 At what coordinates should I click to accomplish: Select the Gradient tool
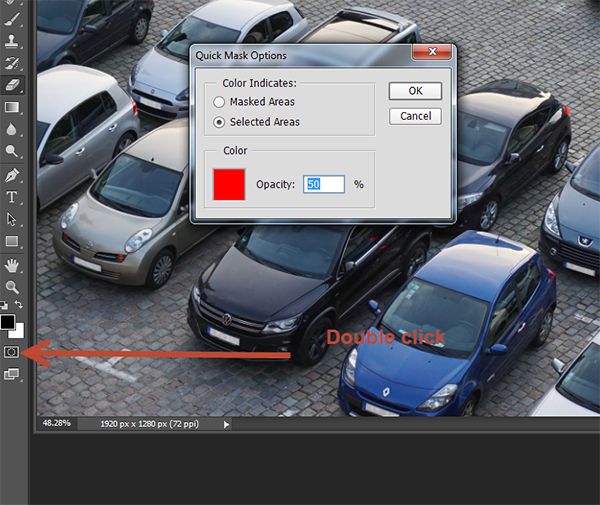coord(13,107)
